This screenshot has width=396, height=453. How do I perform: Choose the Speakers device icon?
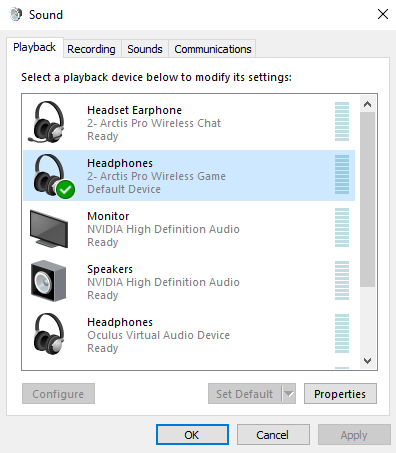pyautogui.click(x=48, y=281)
